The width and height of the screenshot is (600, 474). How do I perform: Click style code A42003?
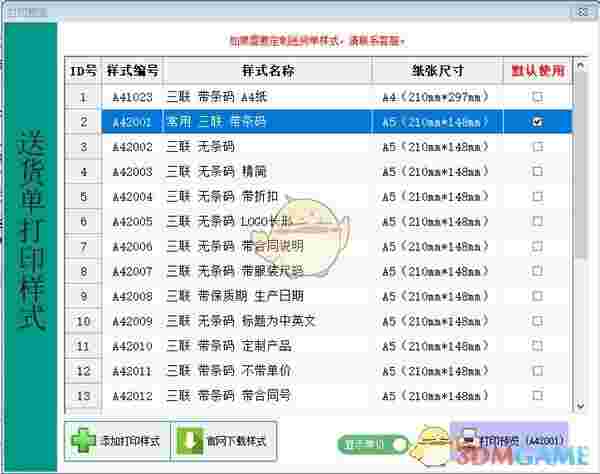click(x=132, y=172)
